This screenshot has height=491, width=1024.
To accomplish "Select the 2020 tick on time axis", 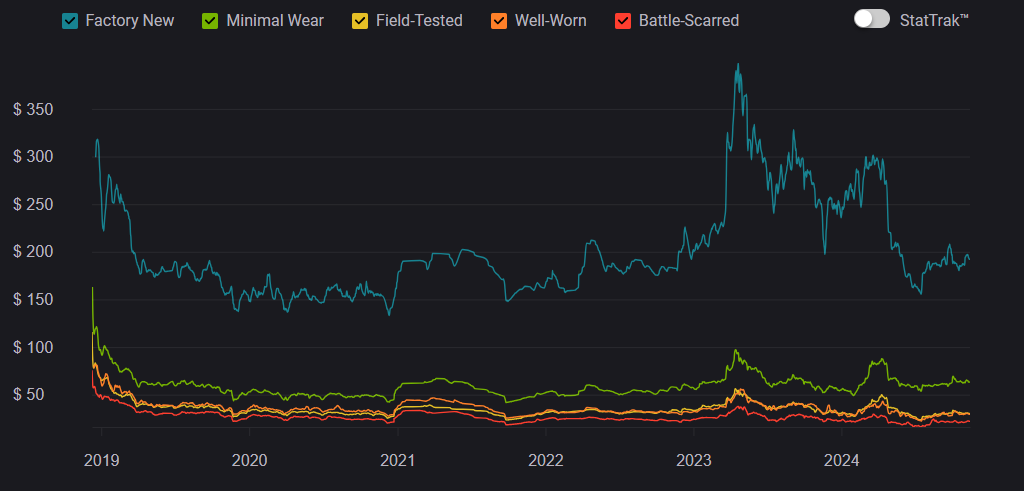I will [249, 461].
